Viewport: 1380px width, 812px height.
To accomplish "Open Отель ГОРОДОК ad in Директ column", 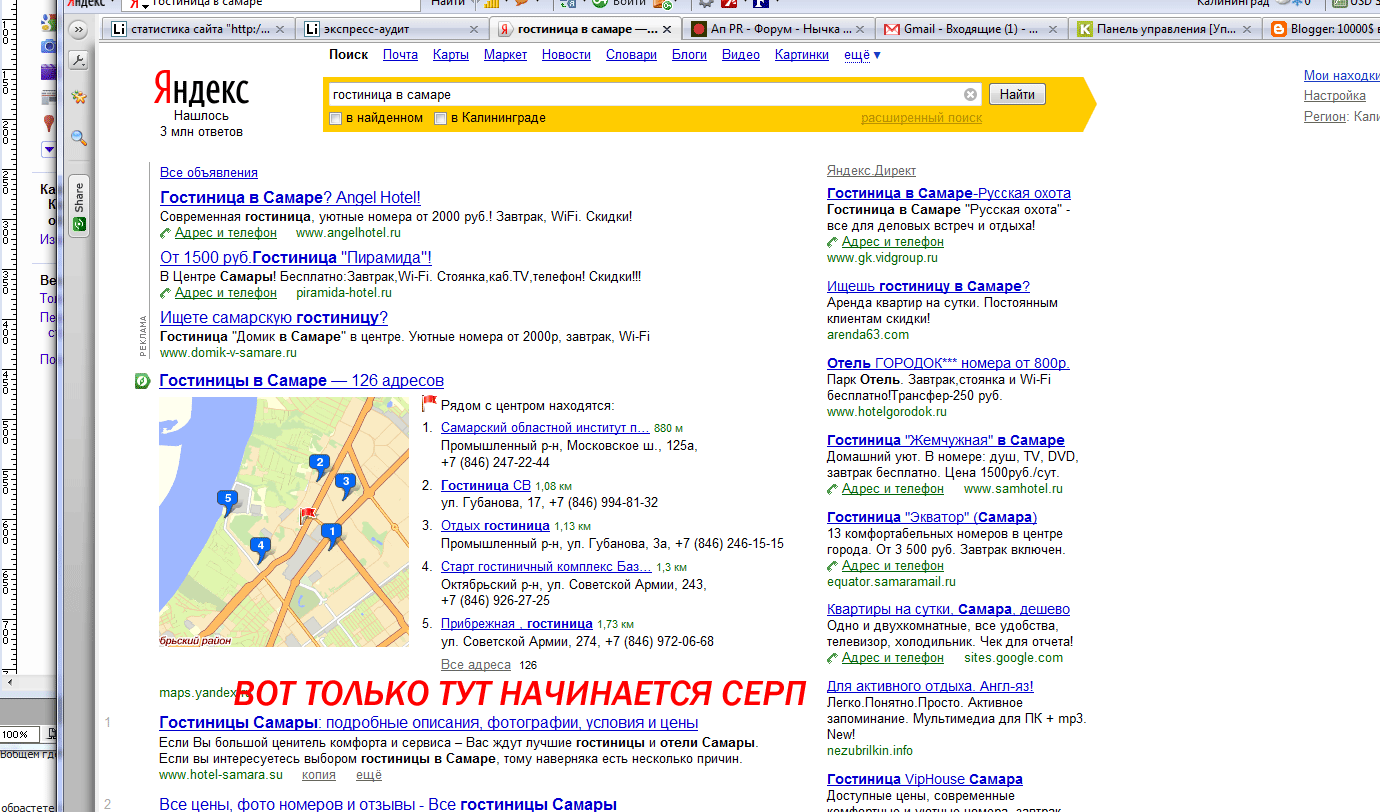I will click(x=948, y=363).
